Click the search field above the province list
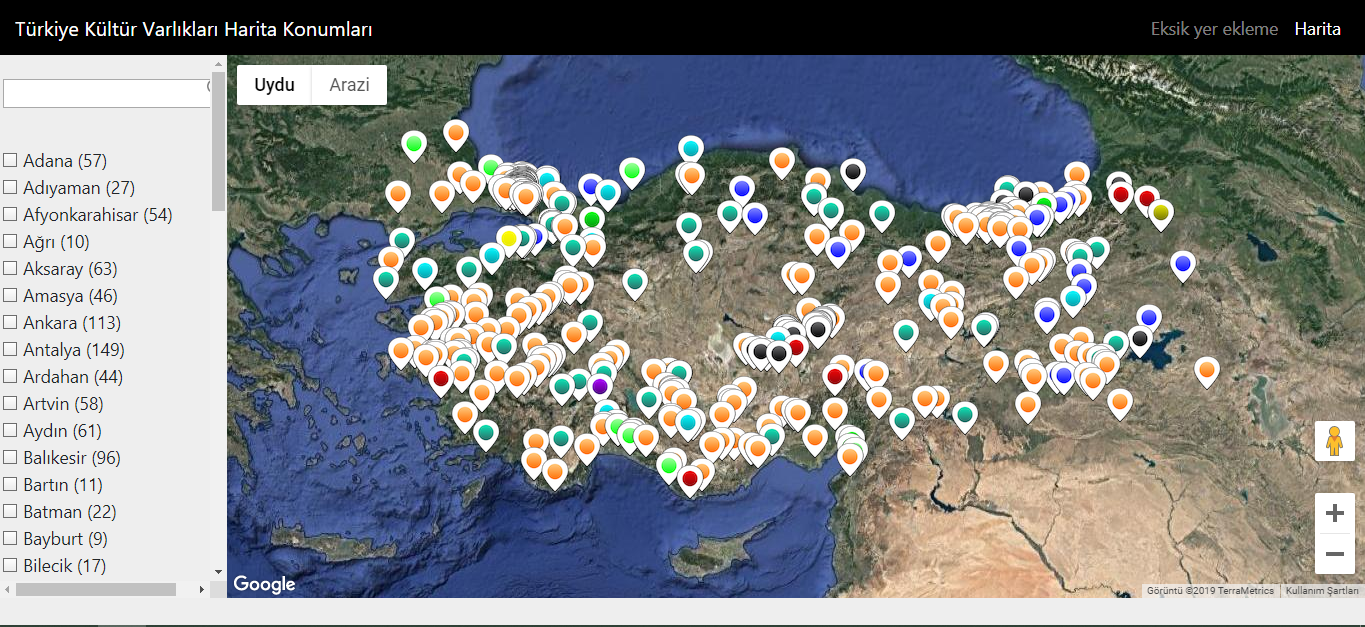The height and width of the screenshot is (627, 1365). pos(105,93)
